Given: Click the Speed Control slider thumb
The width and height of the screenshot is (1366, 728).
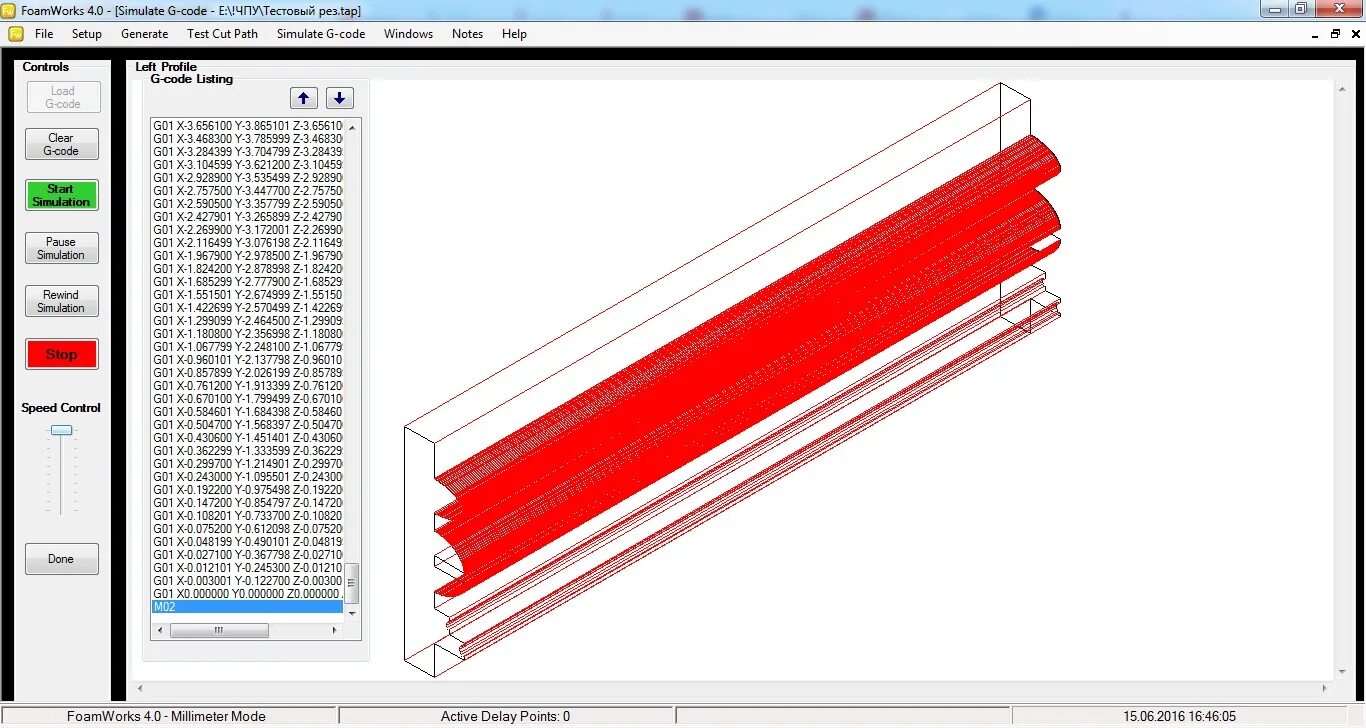Looking at the screenshot, I should click(x=62, y=430).
